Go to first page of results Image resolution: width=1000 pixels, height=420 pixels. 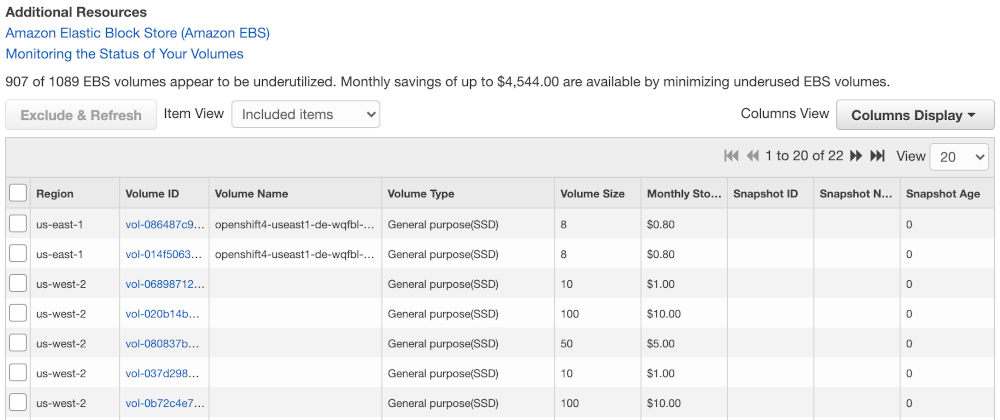tap(731, 156)
